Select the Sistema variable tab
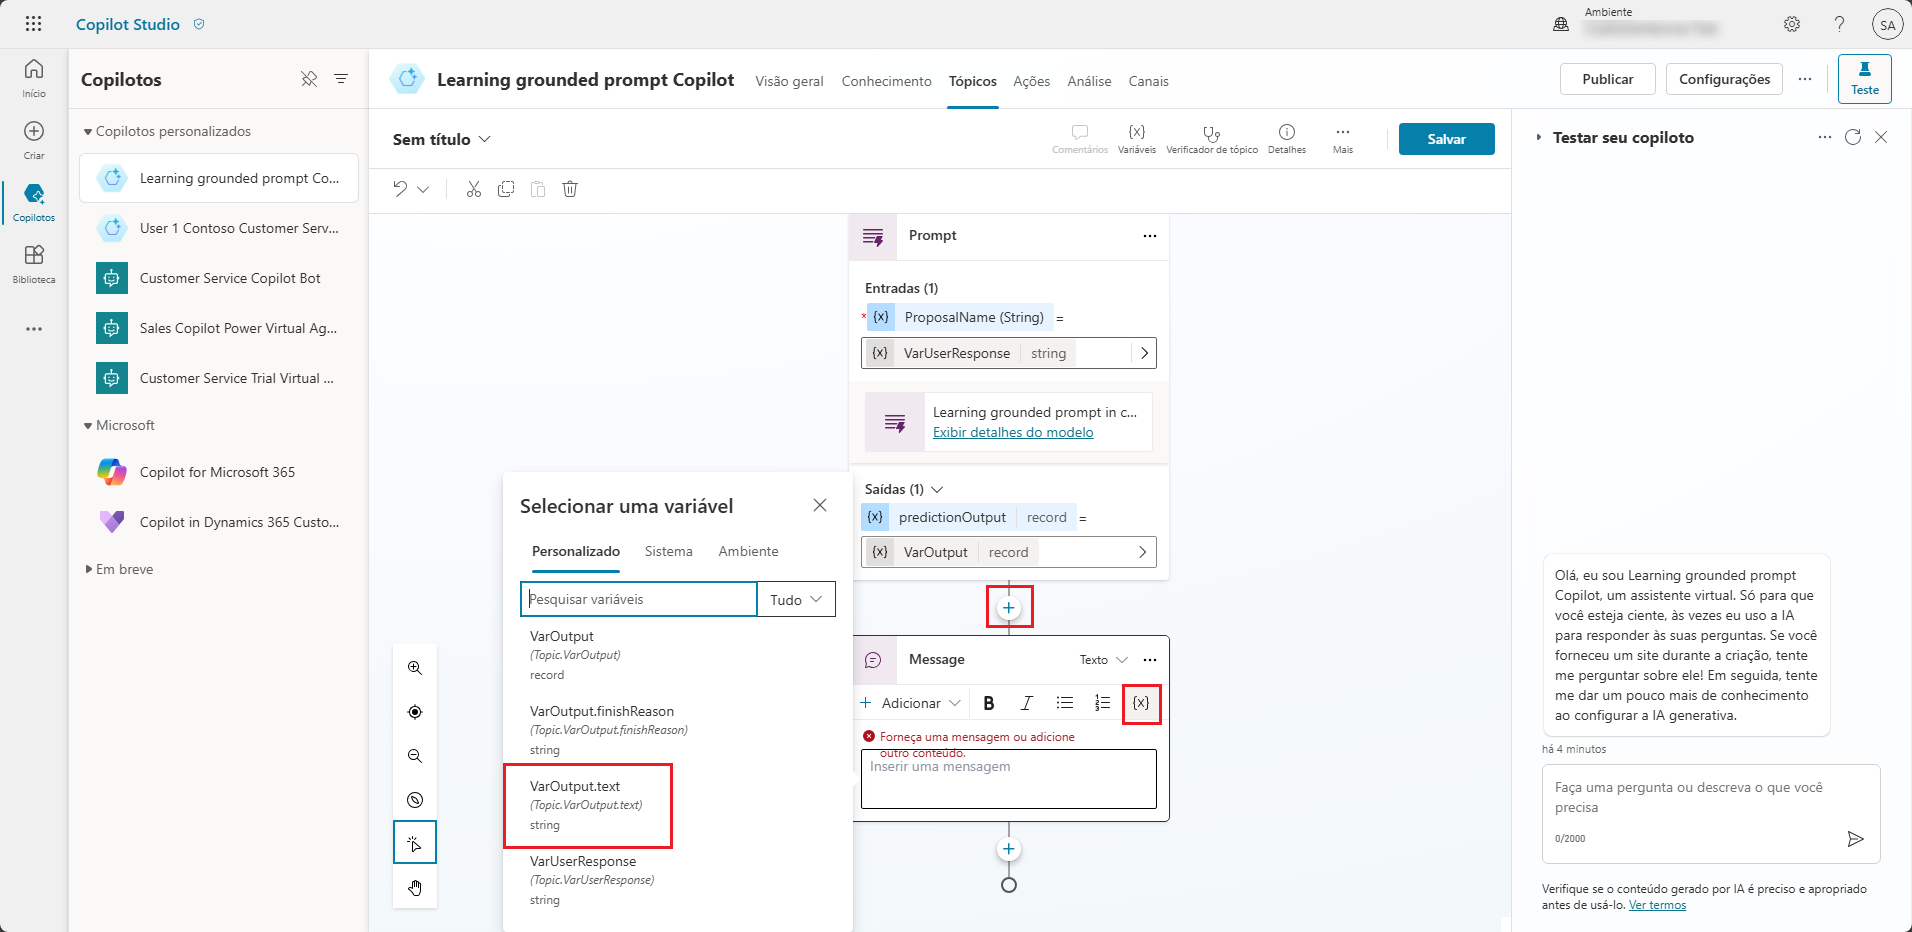The image size is (1912, 932). click(668, 551)
